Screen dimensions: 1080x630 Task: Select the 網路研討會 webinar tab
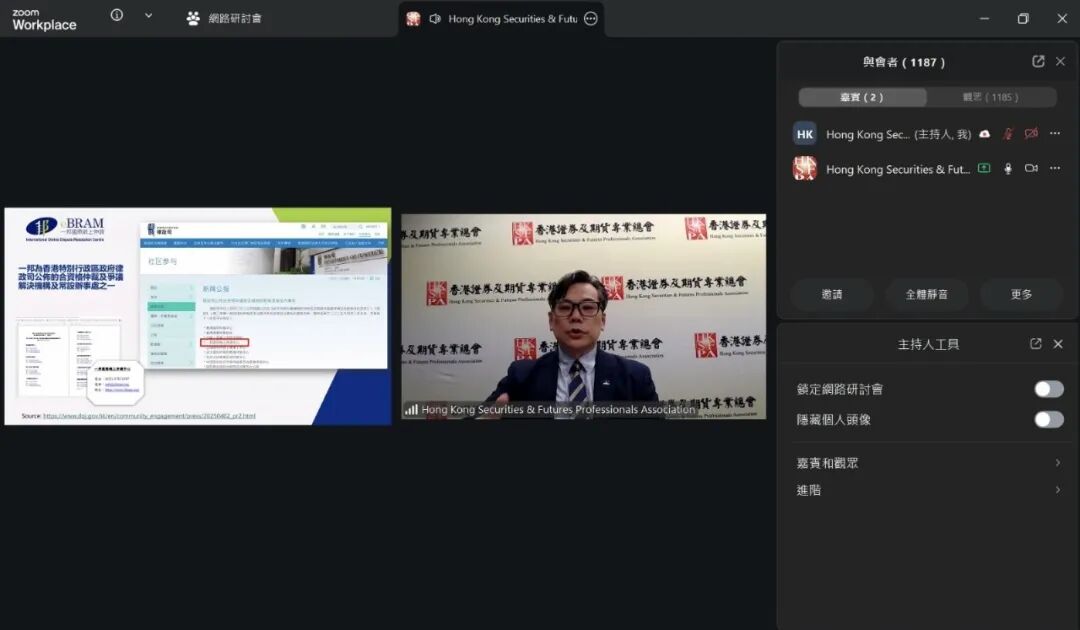point(225,19)
